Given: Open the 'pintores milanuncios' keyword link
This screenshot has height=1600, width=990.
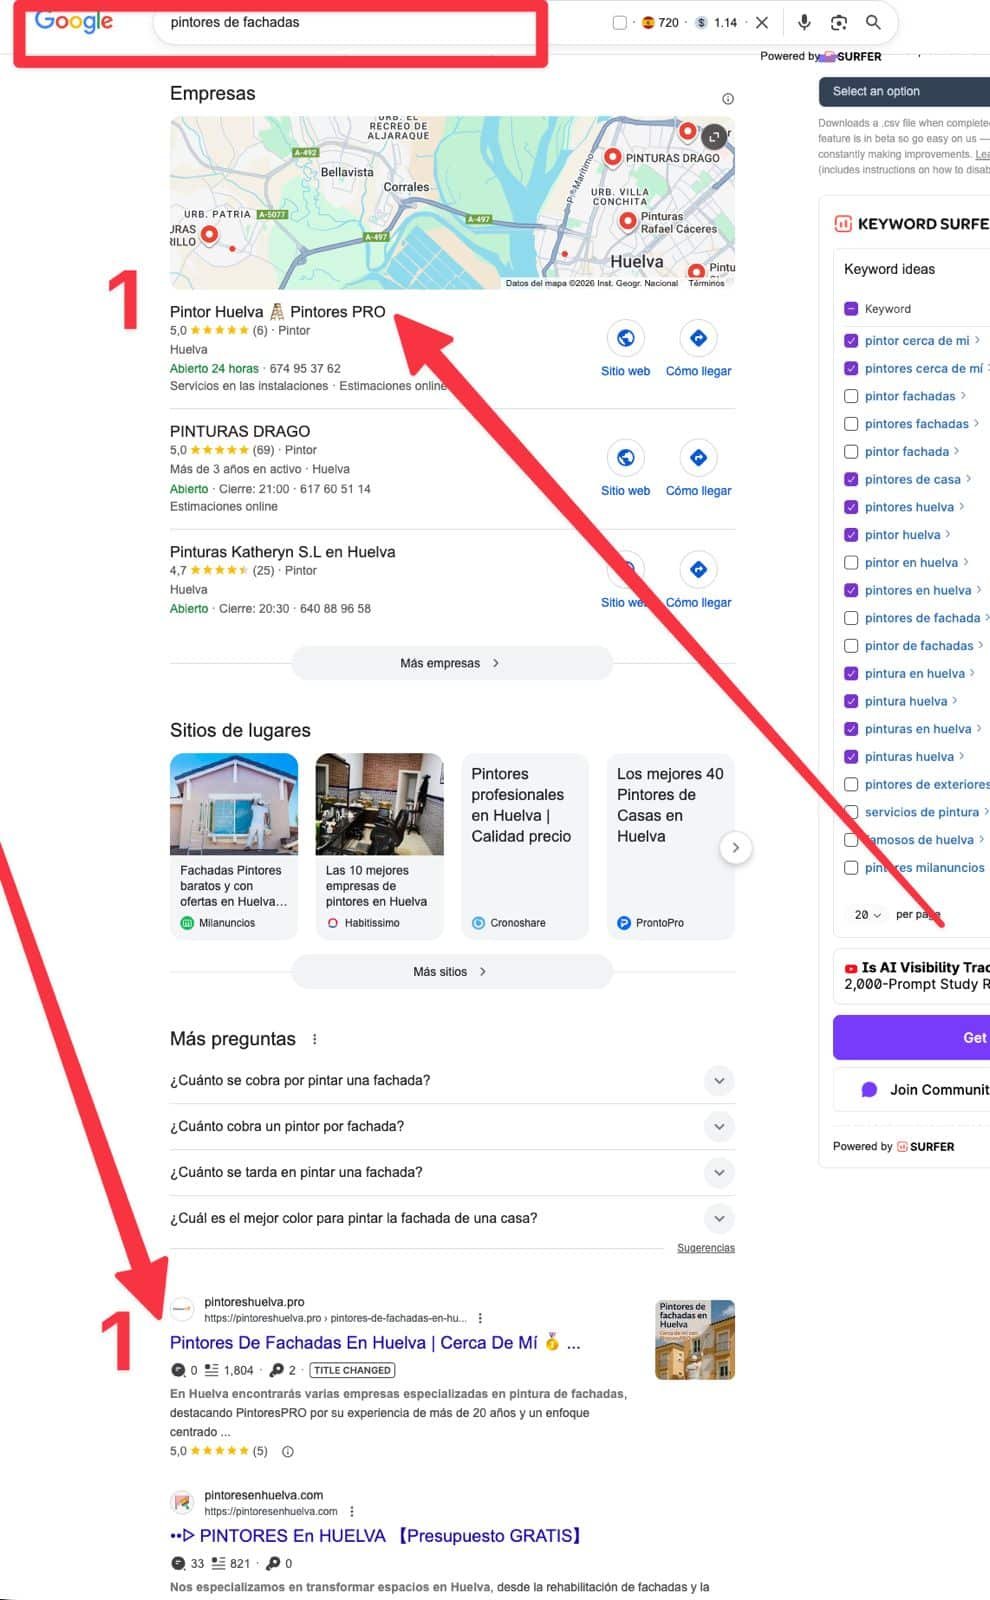Looking at the screenshot, I should click(x=925, y=868).
